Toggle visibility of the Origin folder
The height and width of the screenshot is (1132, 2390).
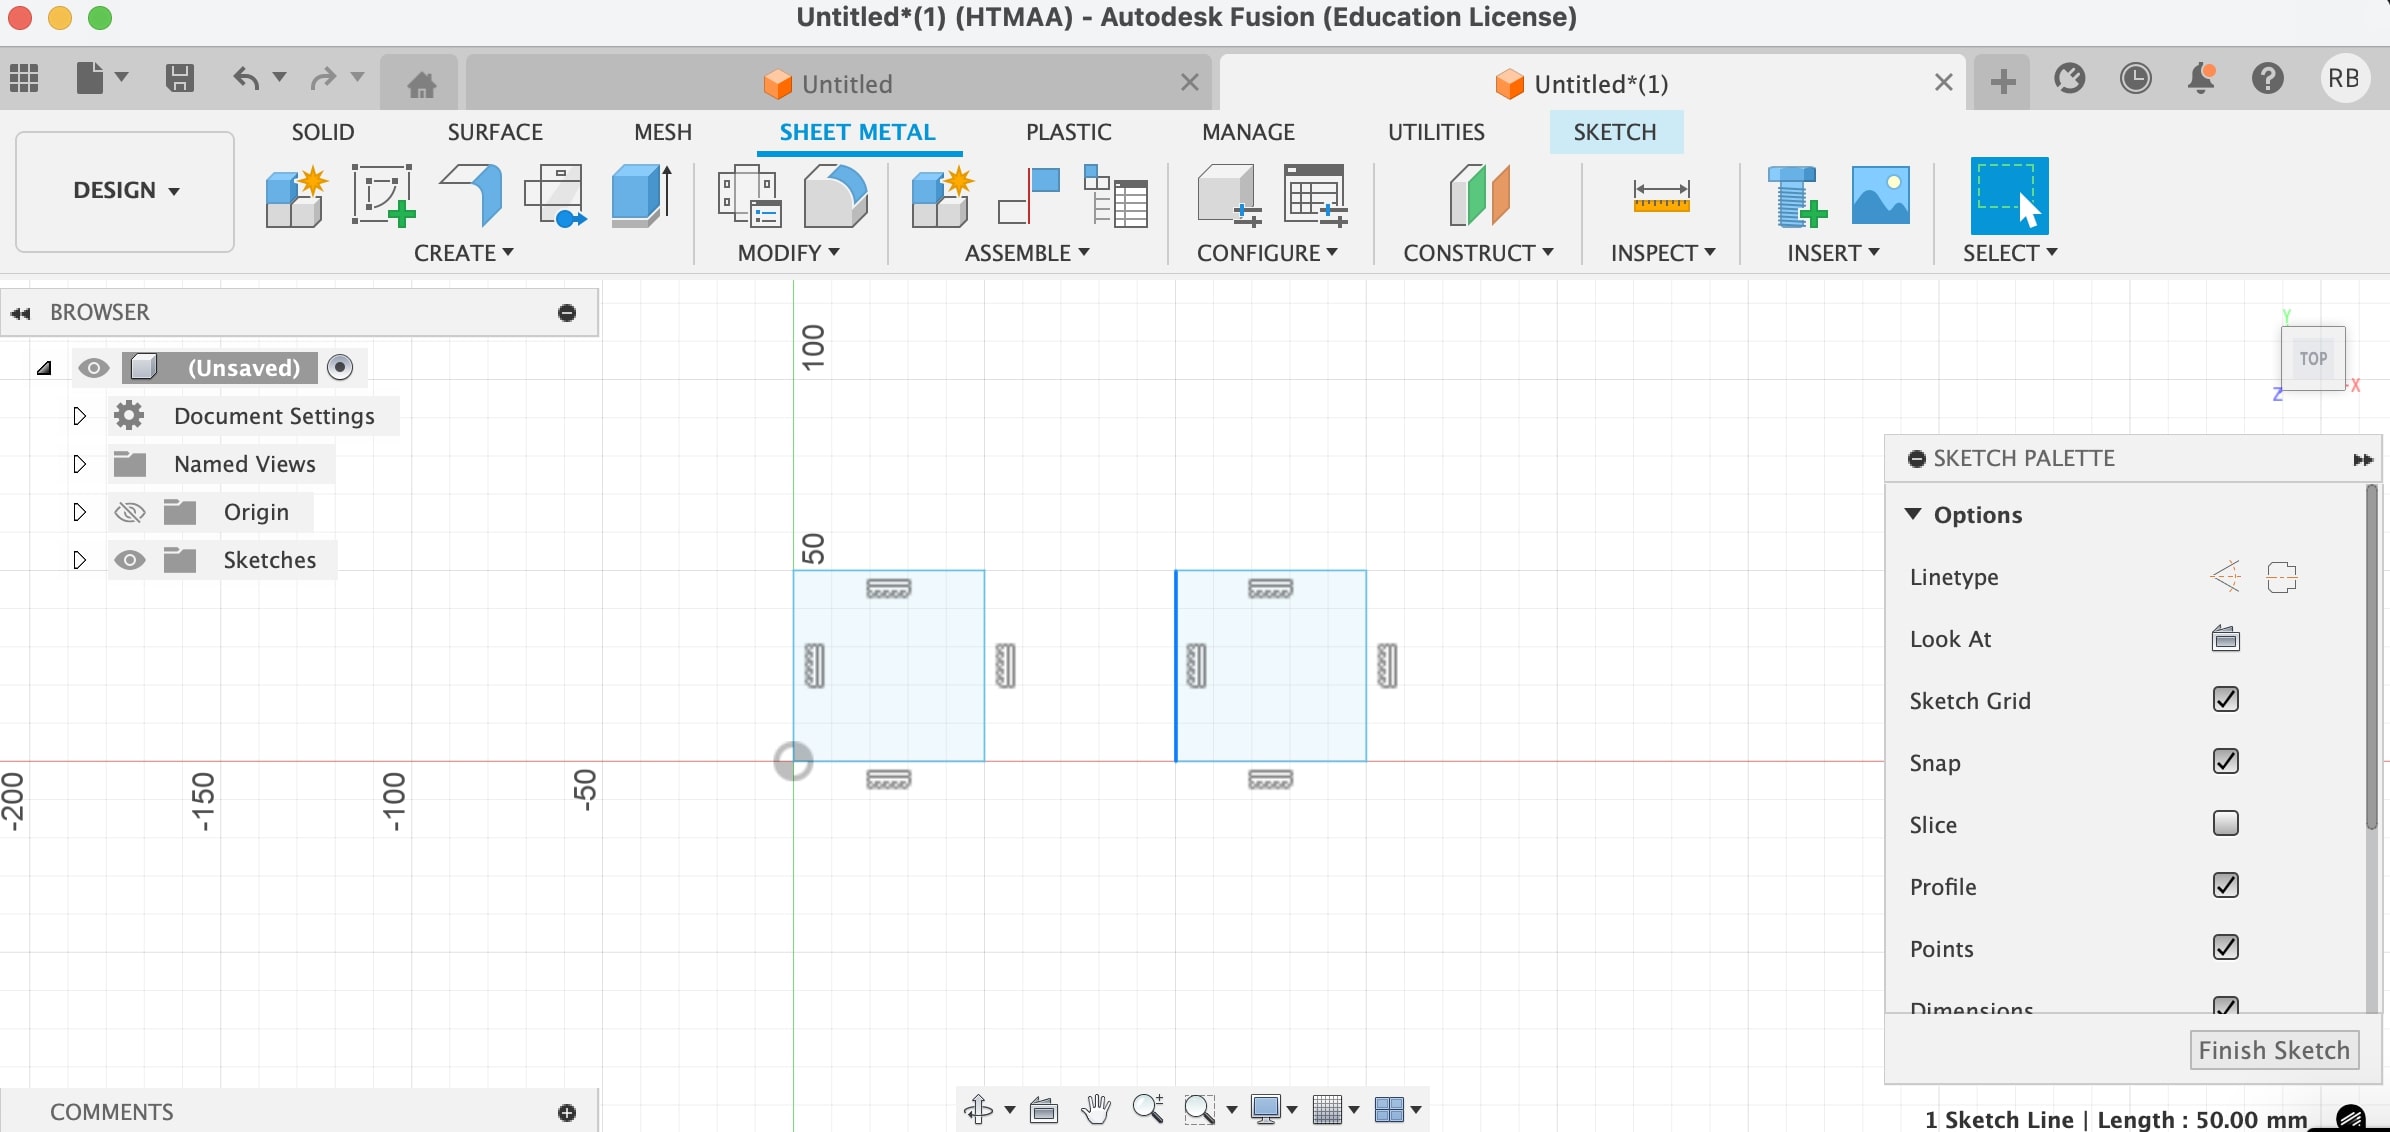point(129,511)
